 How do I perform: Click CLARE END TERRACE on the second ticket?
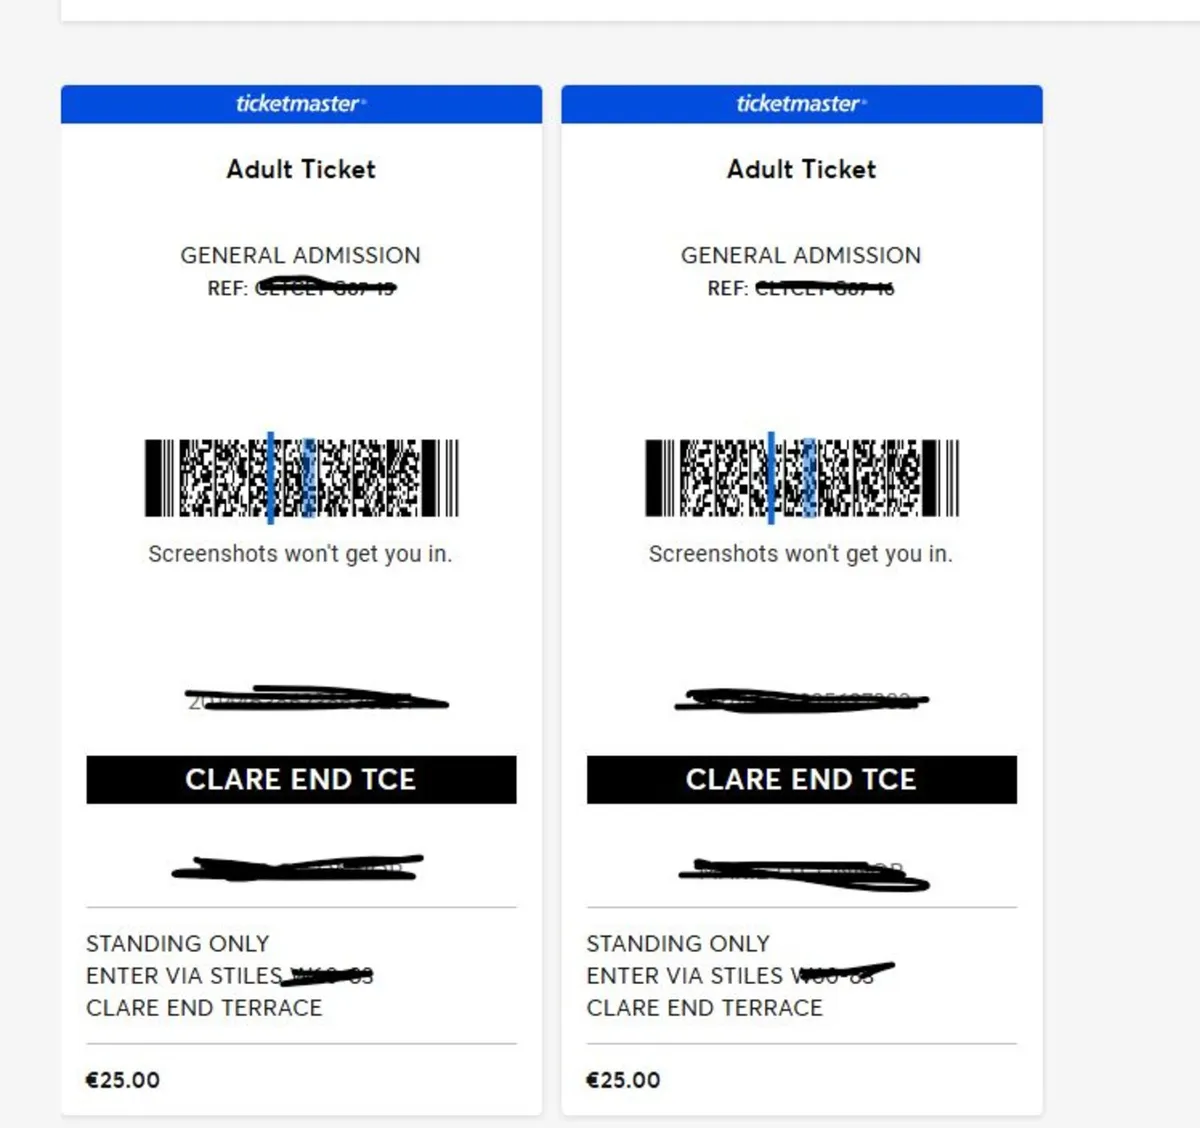coord(704,1008)
